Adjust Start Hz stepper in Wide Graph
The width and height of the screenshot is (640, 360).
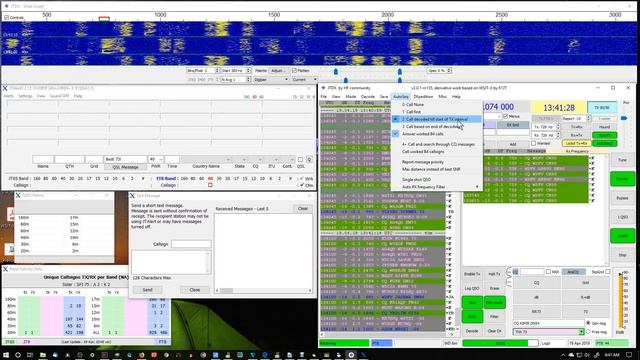tap(248, 71)
